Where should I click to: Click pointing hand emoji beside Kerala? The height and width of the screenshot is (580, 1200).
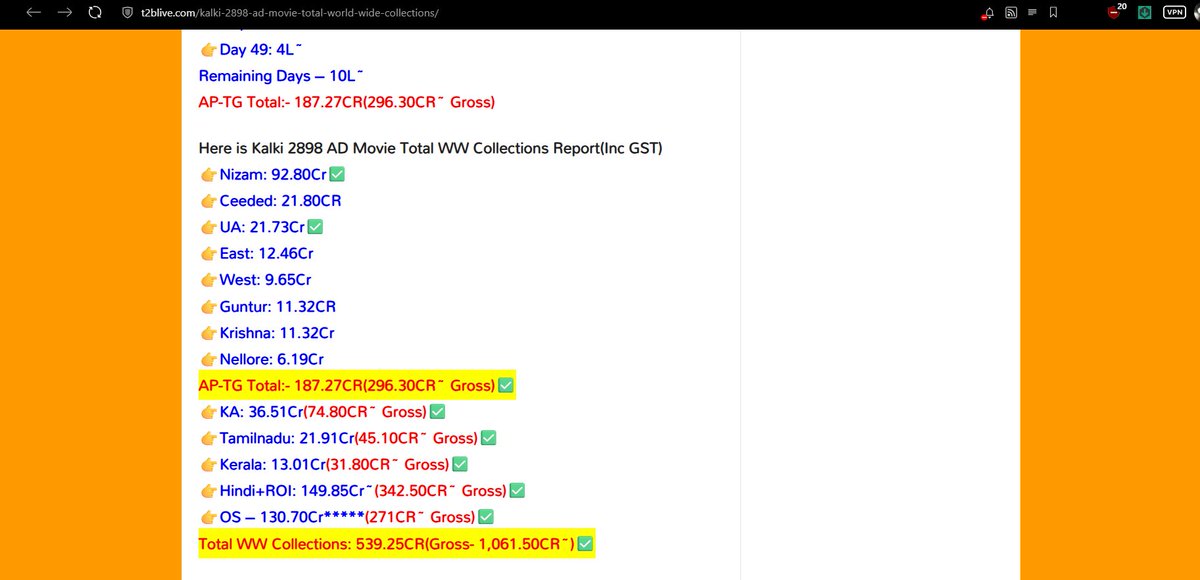tap(208, 464)
